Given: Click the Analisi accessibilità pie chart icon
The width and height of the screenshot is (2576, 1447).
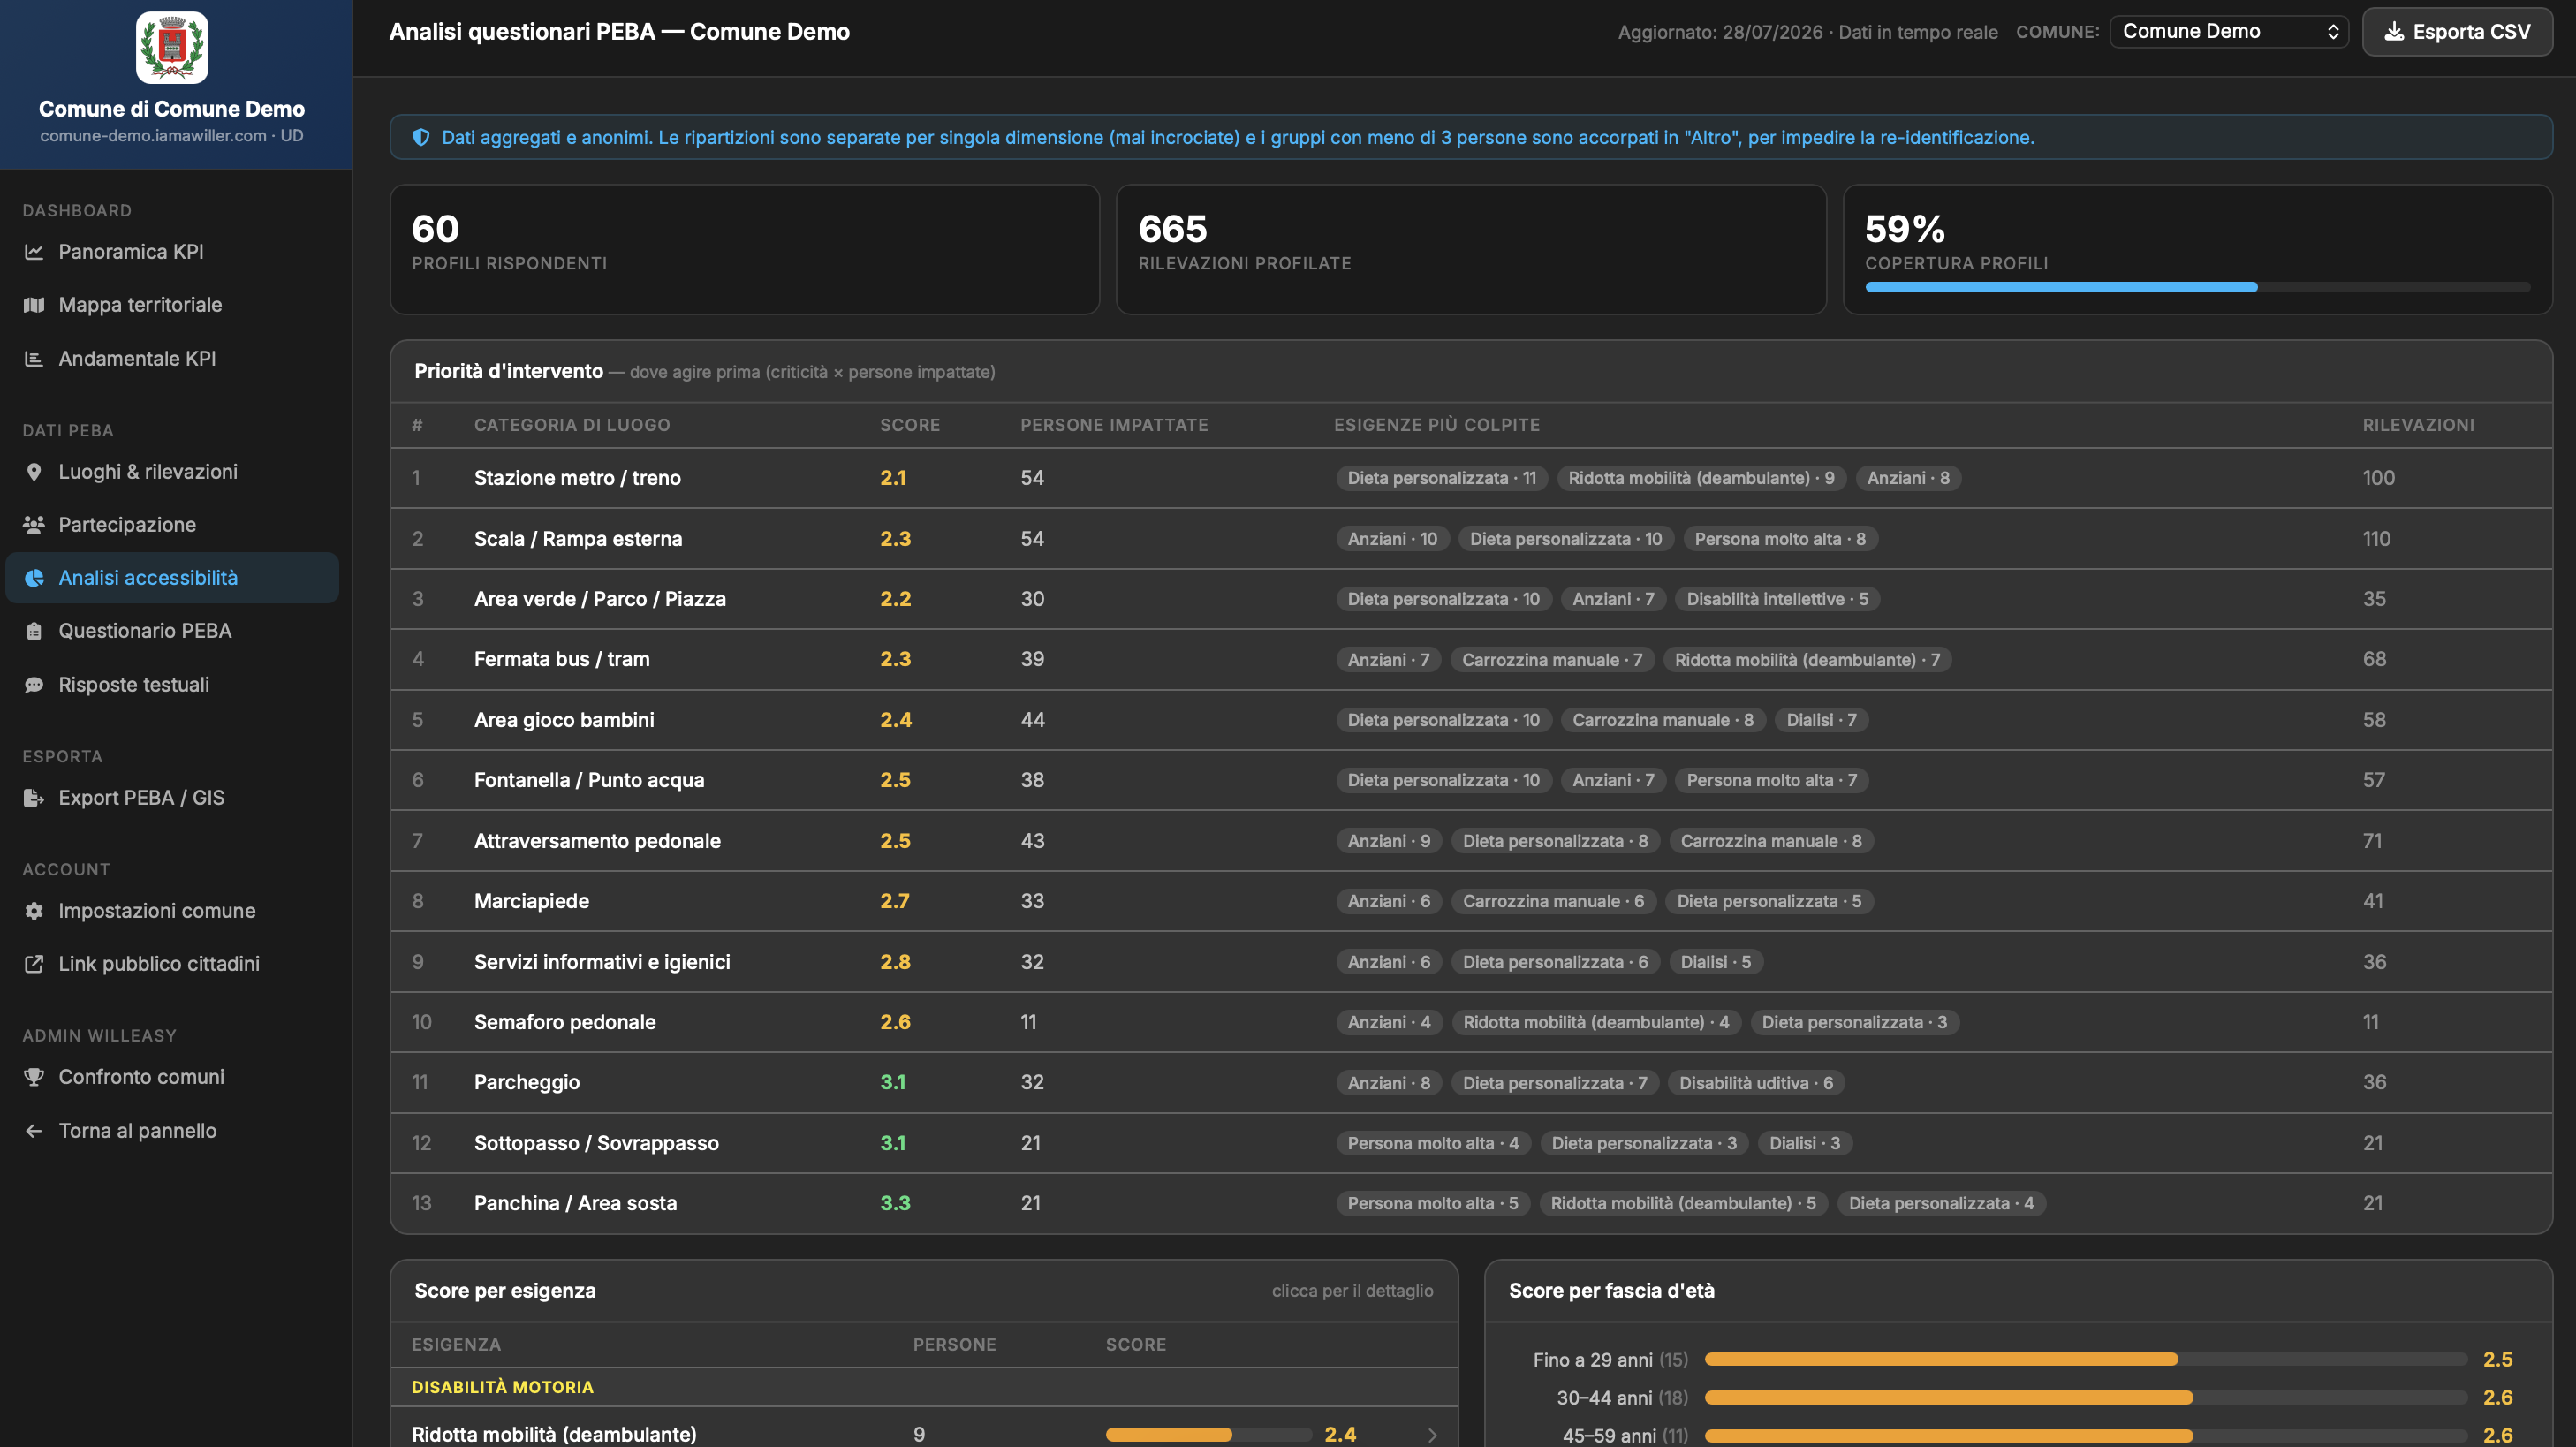Looking at the screenshot, I should tap(34, 578).
